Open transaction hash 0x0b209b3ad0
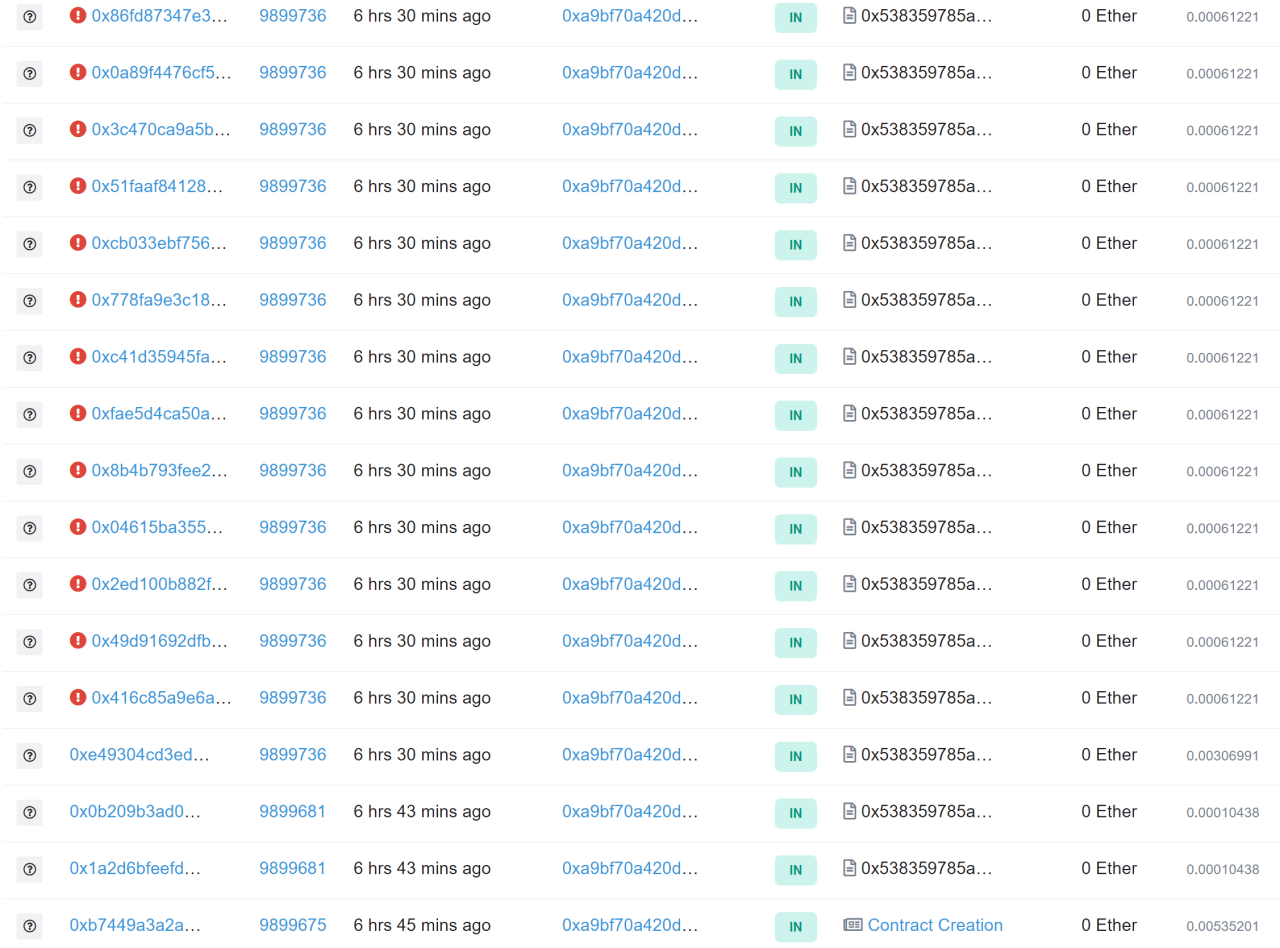 pyautogui.click(x=135, y=811)
